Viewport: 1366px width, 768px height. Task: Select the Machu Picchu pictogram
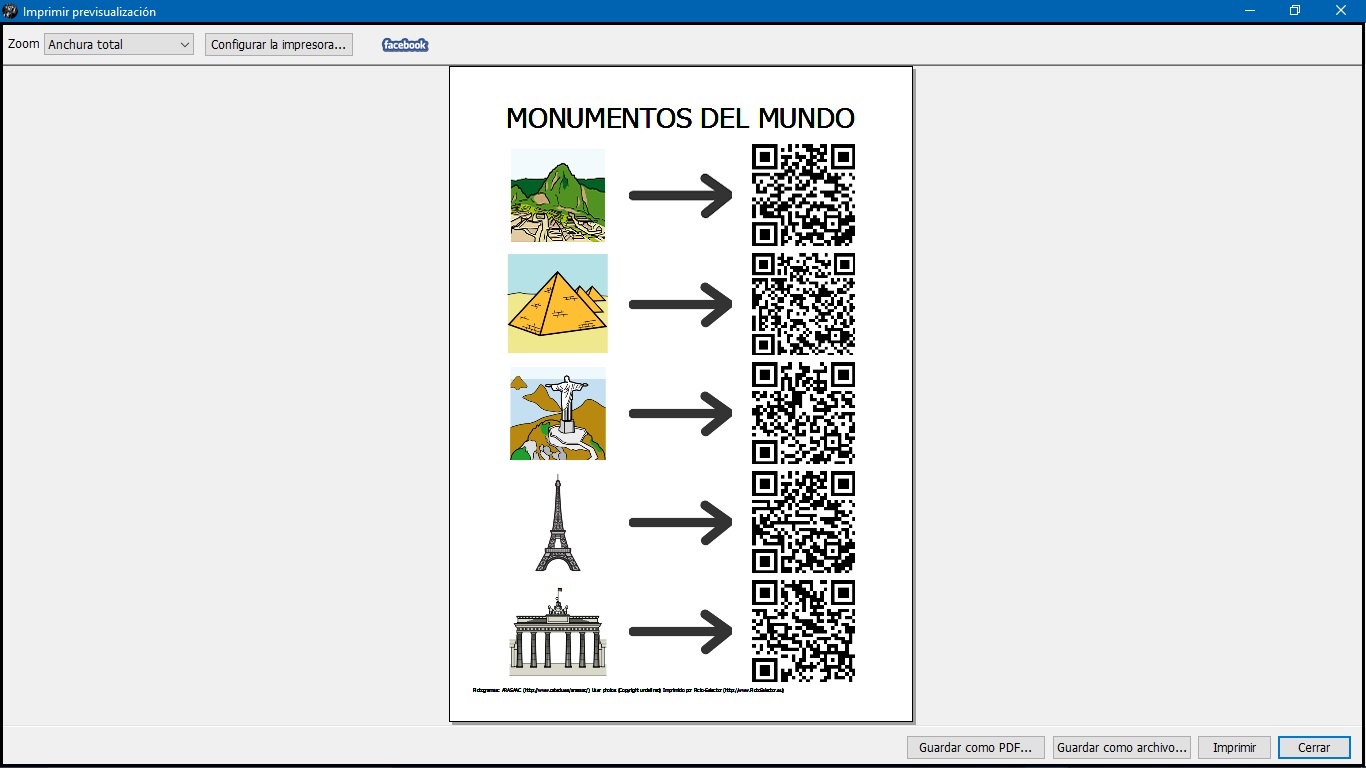(x=558, y=195)
